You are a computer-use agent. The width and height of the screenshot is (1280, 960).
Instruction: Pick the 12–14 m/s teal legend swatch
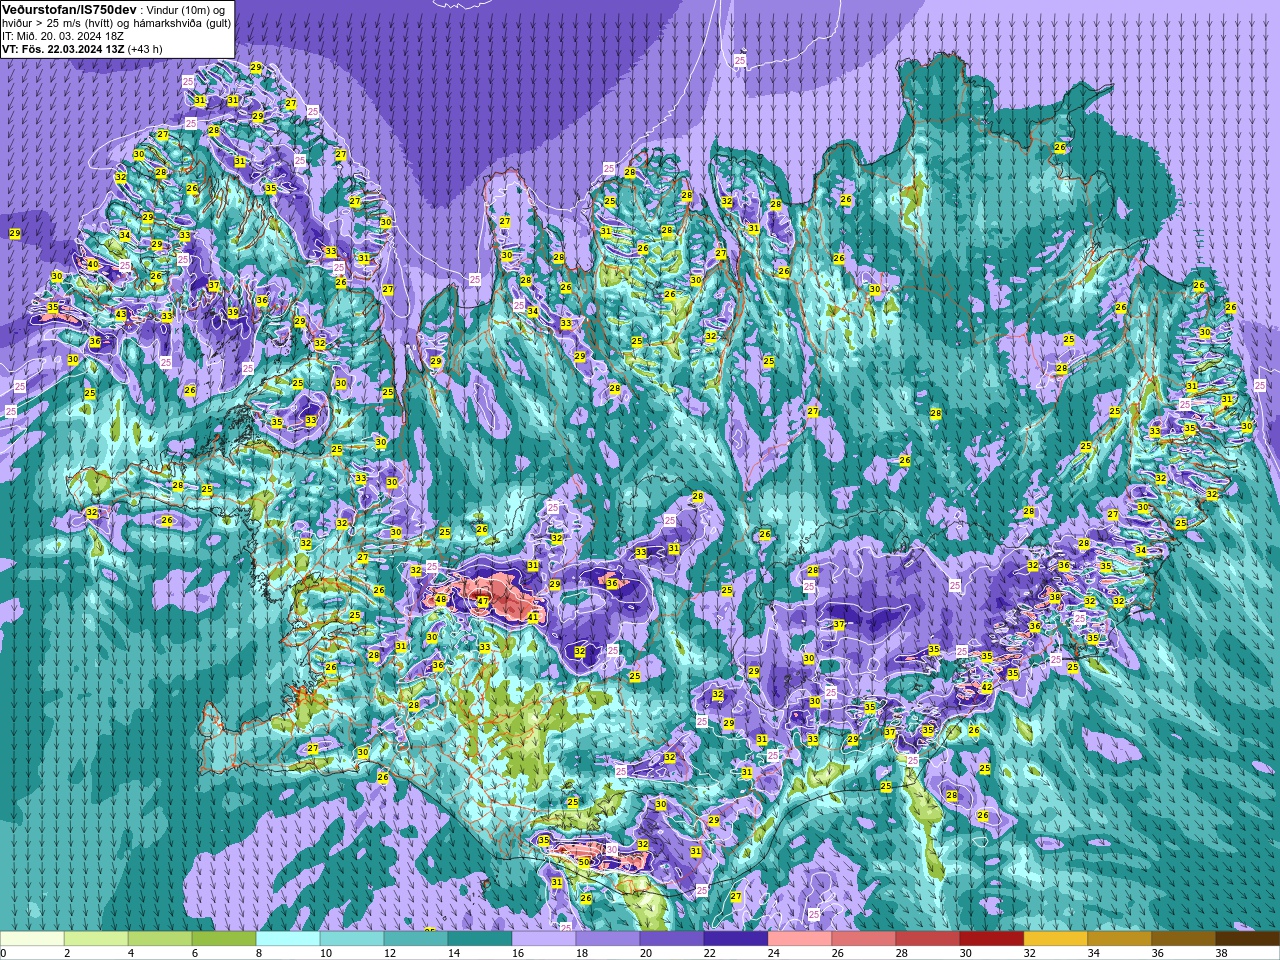(416, 939)
